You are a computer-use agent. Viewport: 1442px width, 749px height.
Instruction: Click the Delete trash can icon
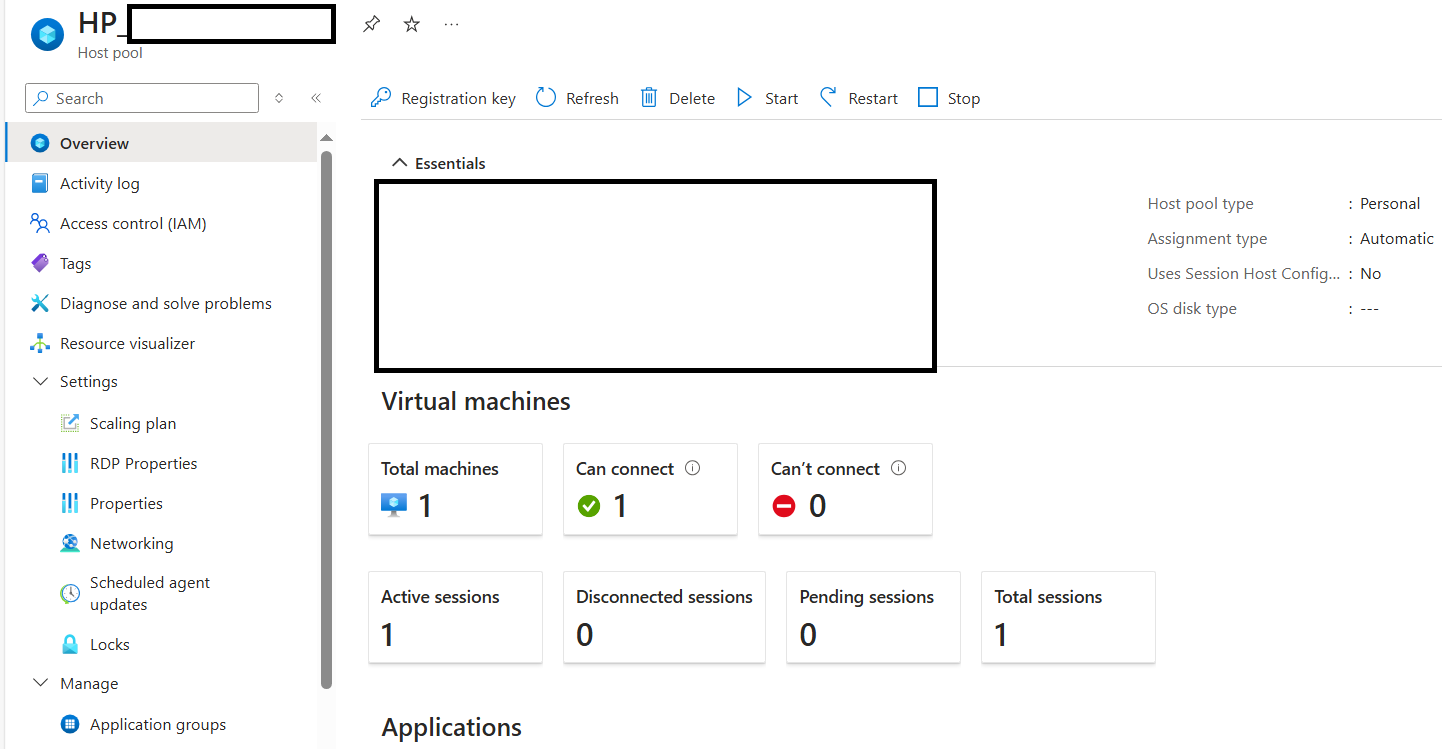click(x=649, y=98)
